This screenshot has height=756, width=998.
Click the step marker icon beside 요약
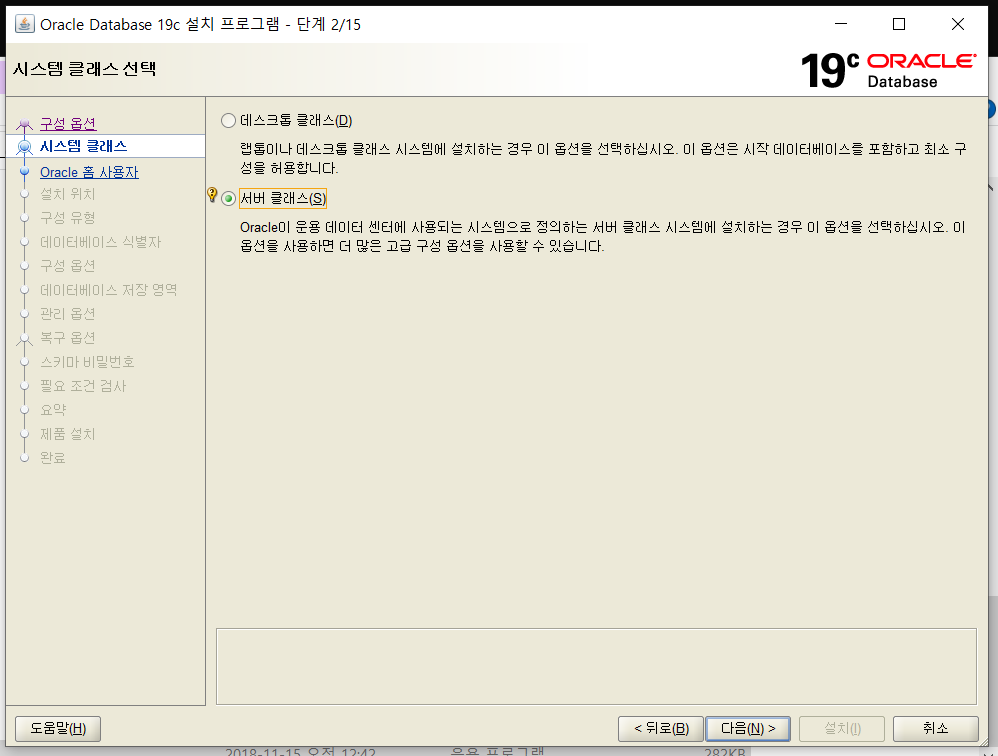tap(25, 410)
